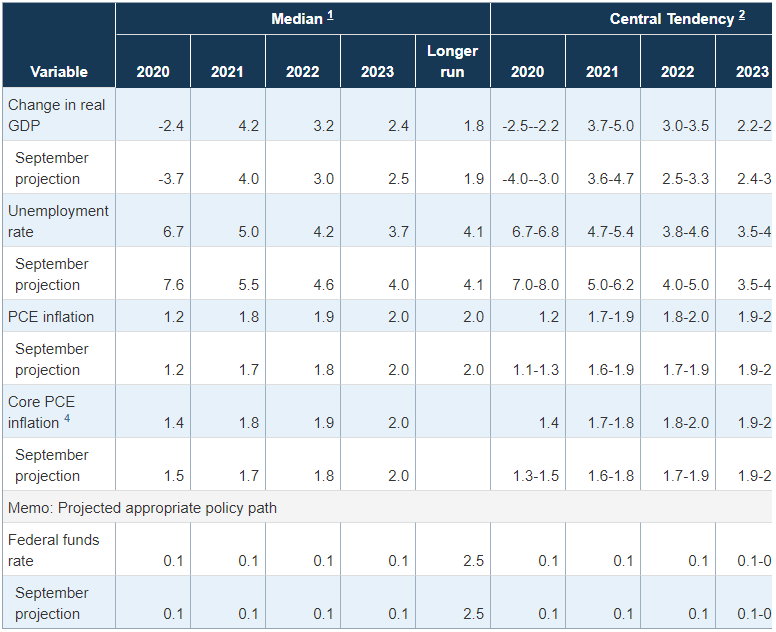The image size is (776, 632).
Task: Select GDP median 2020 value -2.4
Action: pos(171,126)
